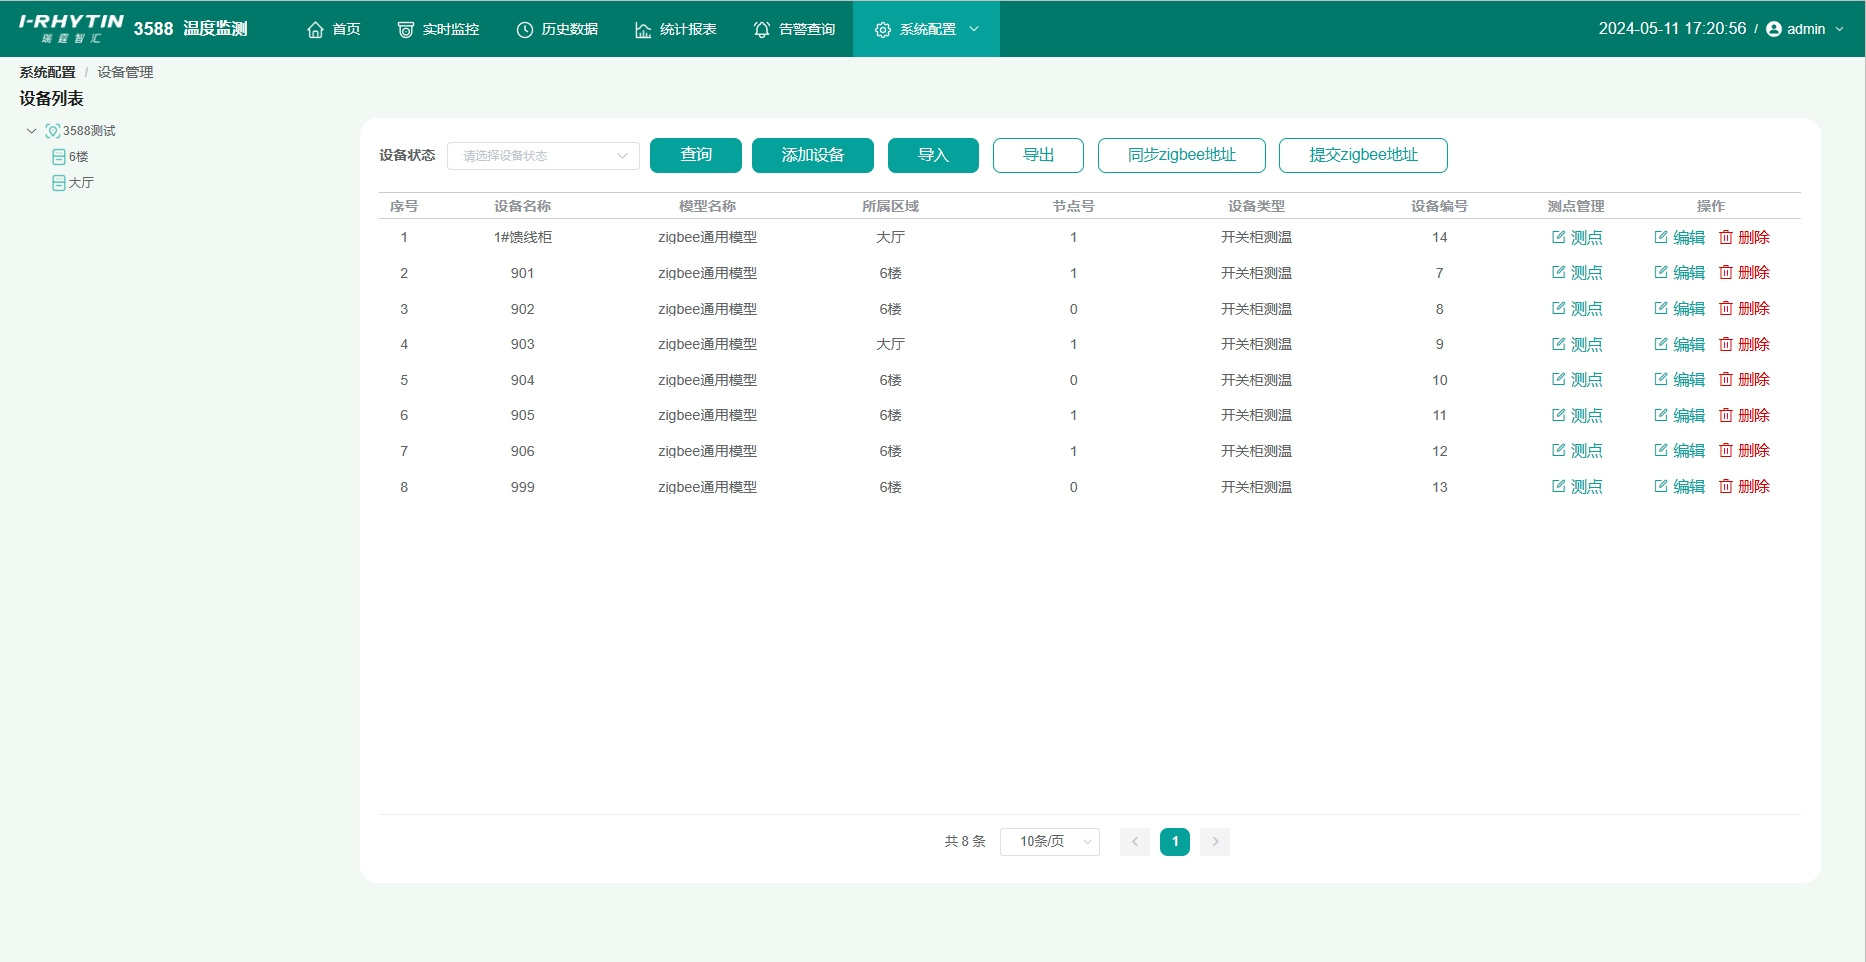Click the delete trash icon for device 903
Viewport: 1866px width, 962px height.
(1726, 344)
